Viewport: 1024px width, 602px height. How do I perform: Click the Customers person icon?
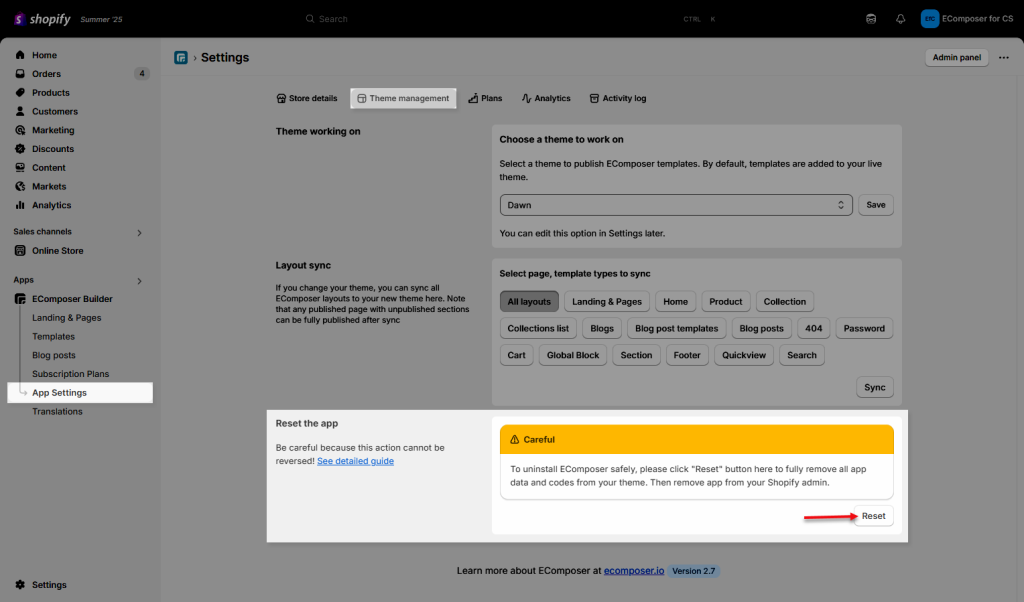pos(20,112)
